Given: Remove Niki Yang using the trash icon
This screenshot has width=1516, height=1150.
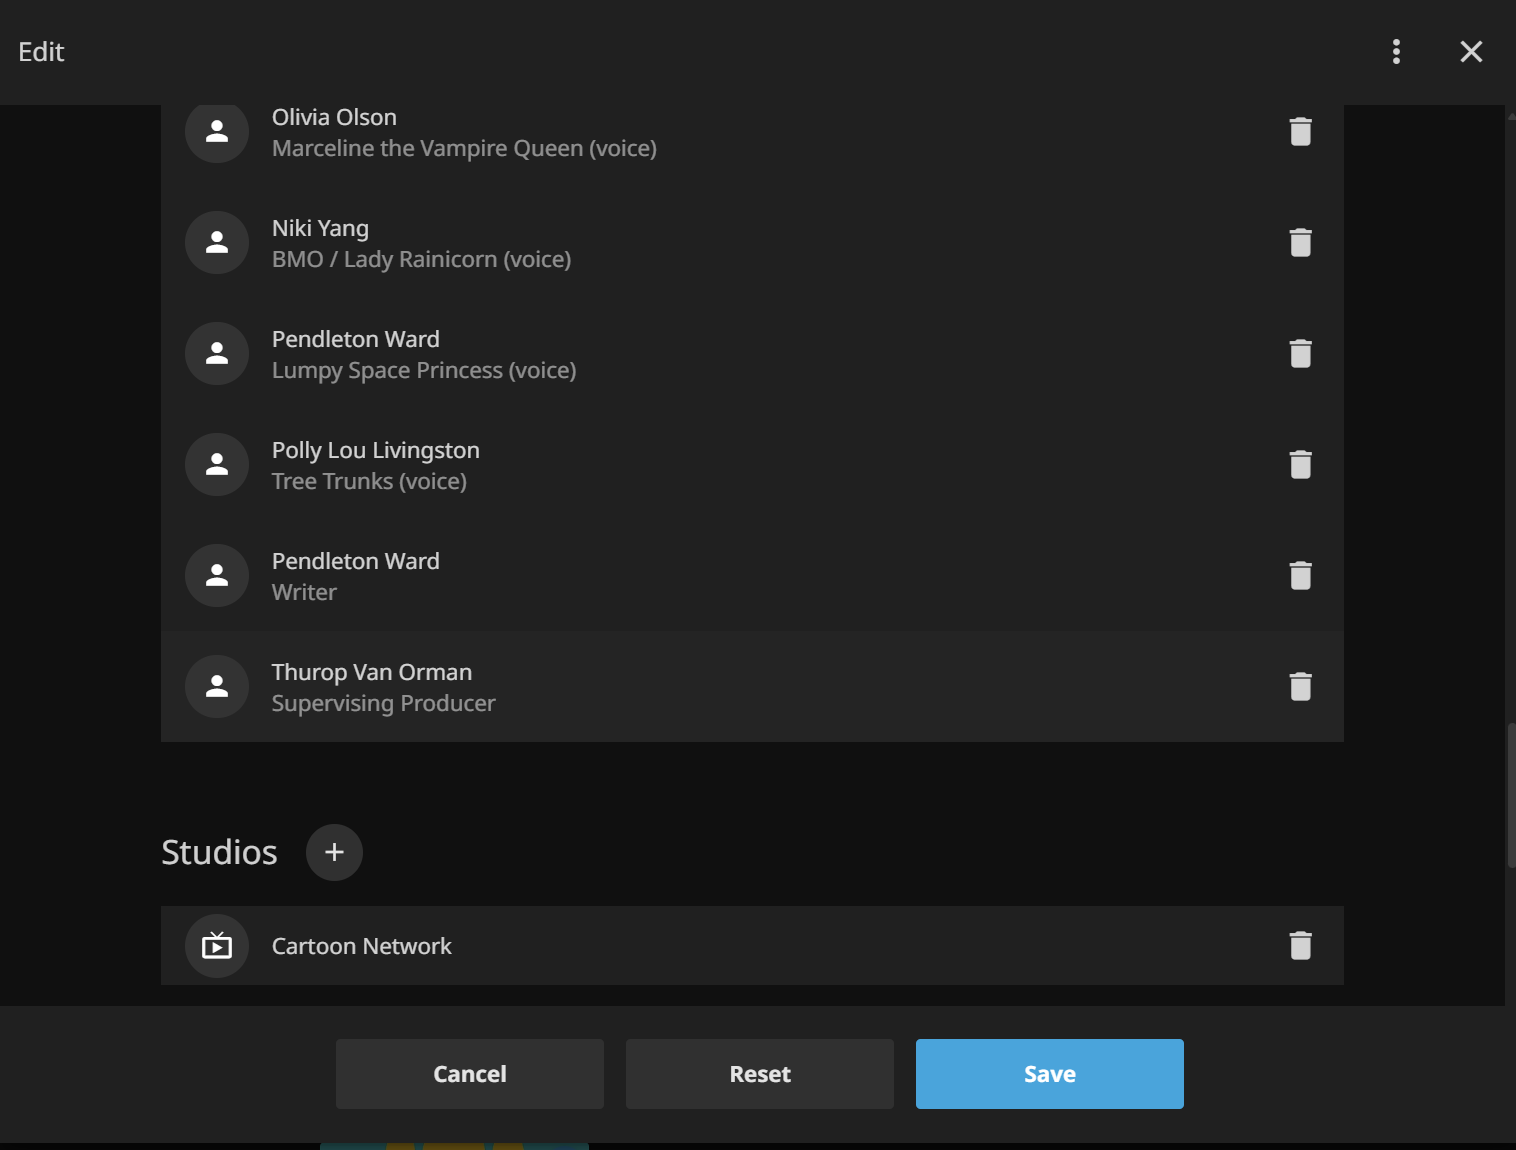Looking at the screenshot, I should (x=1300, y=243).
